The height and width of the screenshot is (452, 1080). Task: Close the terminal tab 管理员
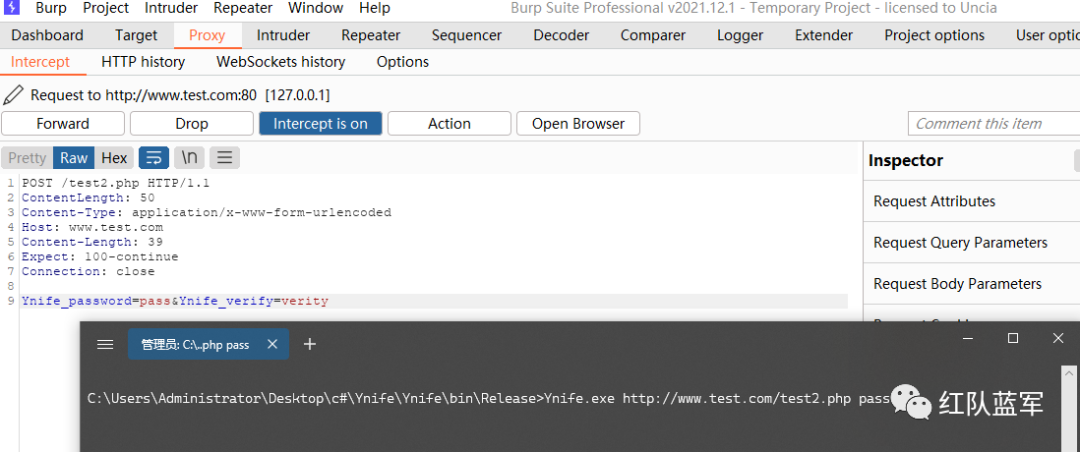(x=272, y=344)
